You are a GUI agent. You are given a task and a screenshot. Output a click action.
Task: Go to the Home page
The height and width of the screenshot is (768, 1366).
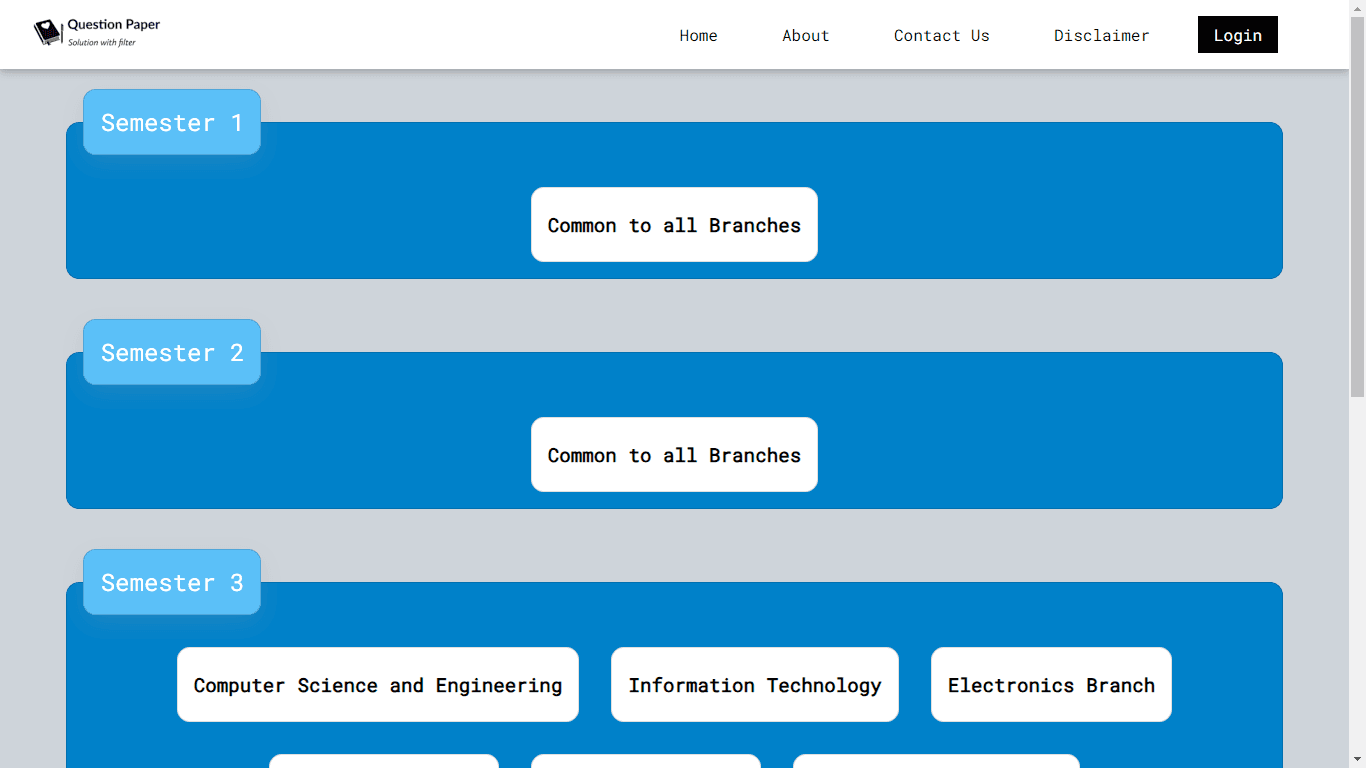pos(698,35)
